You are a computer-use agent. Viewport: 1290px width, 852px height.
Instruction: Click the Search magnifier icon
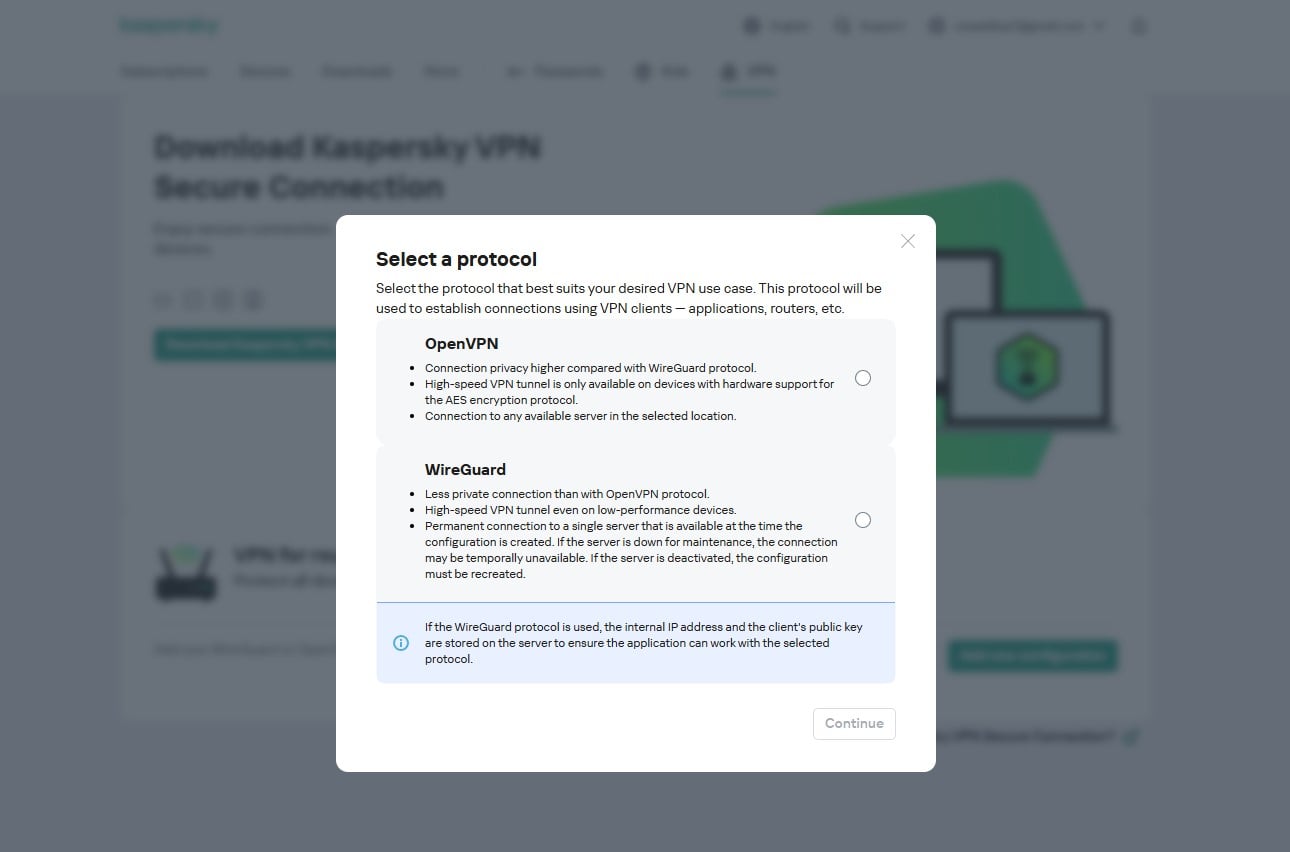click(841, 25)
